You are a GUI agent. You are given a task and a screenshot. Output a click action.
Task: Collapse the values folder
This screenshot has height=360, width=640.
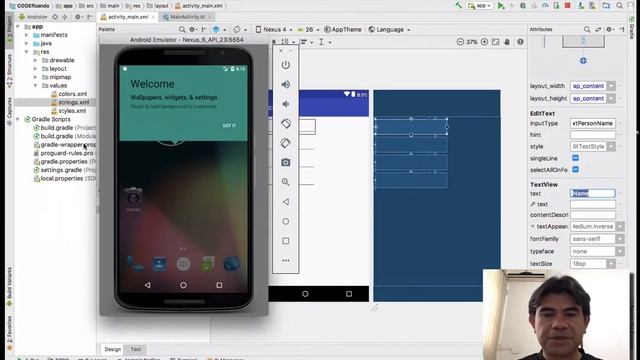[36, 86]
